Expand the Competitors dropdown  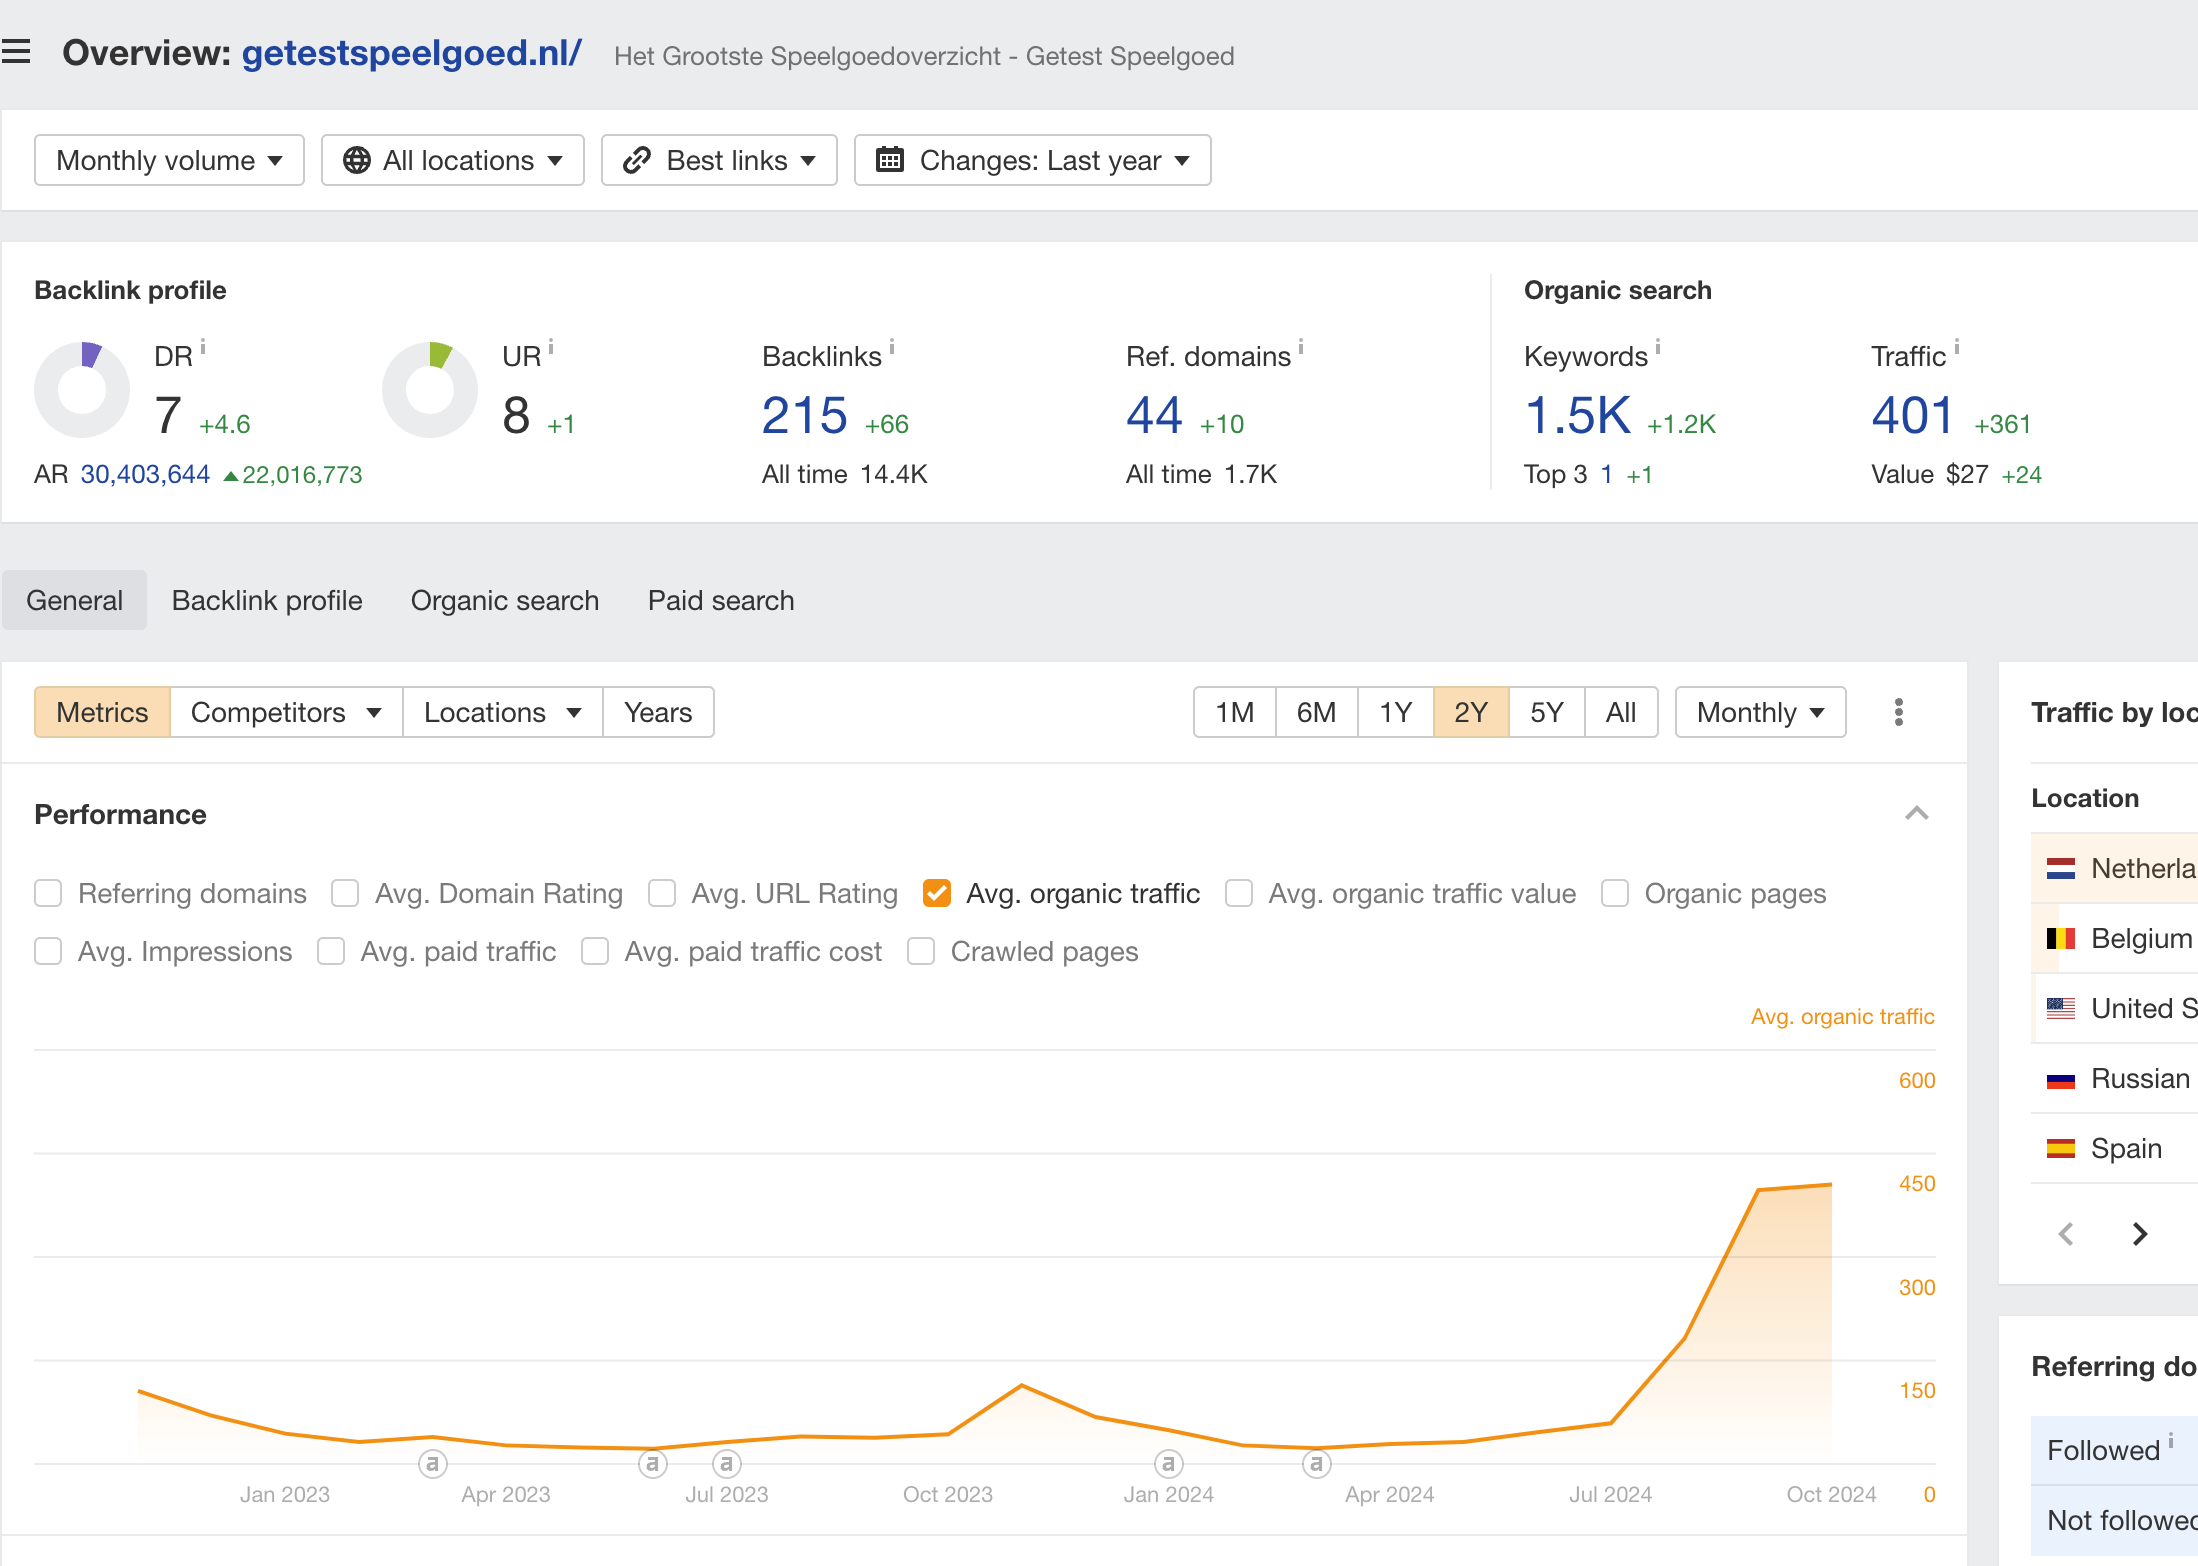[x=286, y=712]
